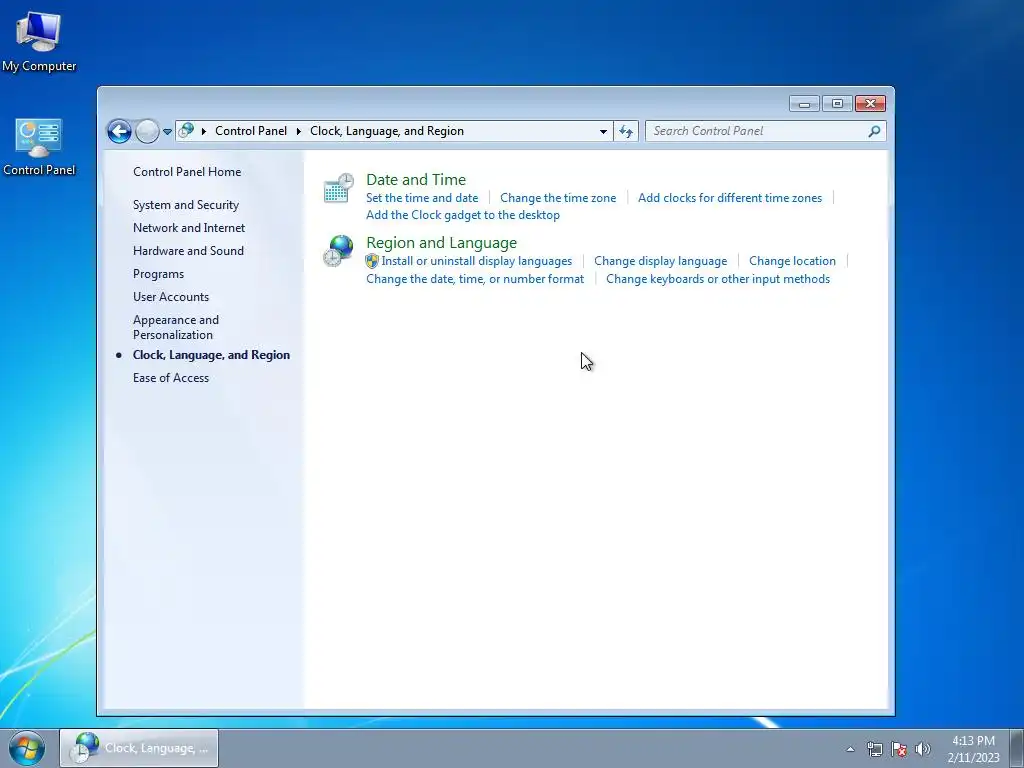The width and height of the screenshot is (1024, 768).
Task: Click Change location link
Action: click(x=792, y=261)
